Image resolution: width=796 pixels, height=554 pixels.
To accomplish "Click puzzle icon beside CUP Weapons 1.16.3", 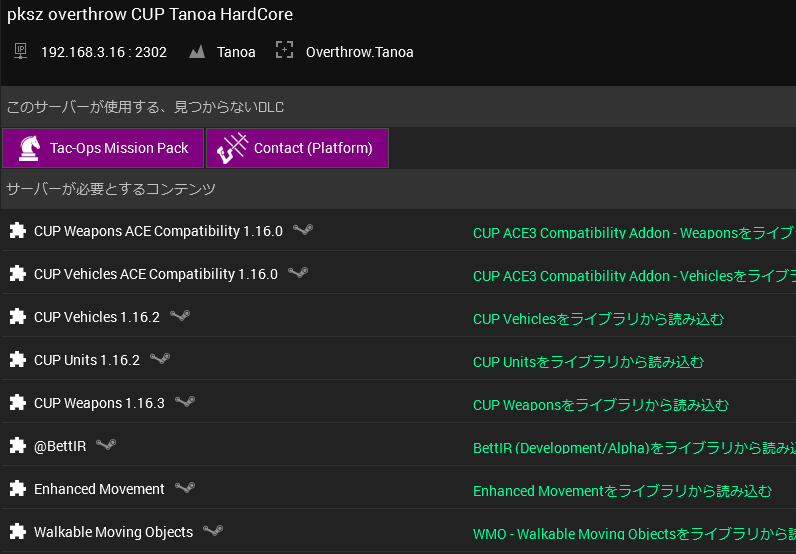I will 18,403.
